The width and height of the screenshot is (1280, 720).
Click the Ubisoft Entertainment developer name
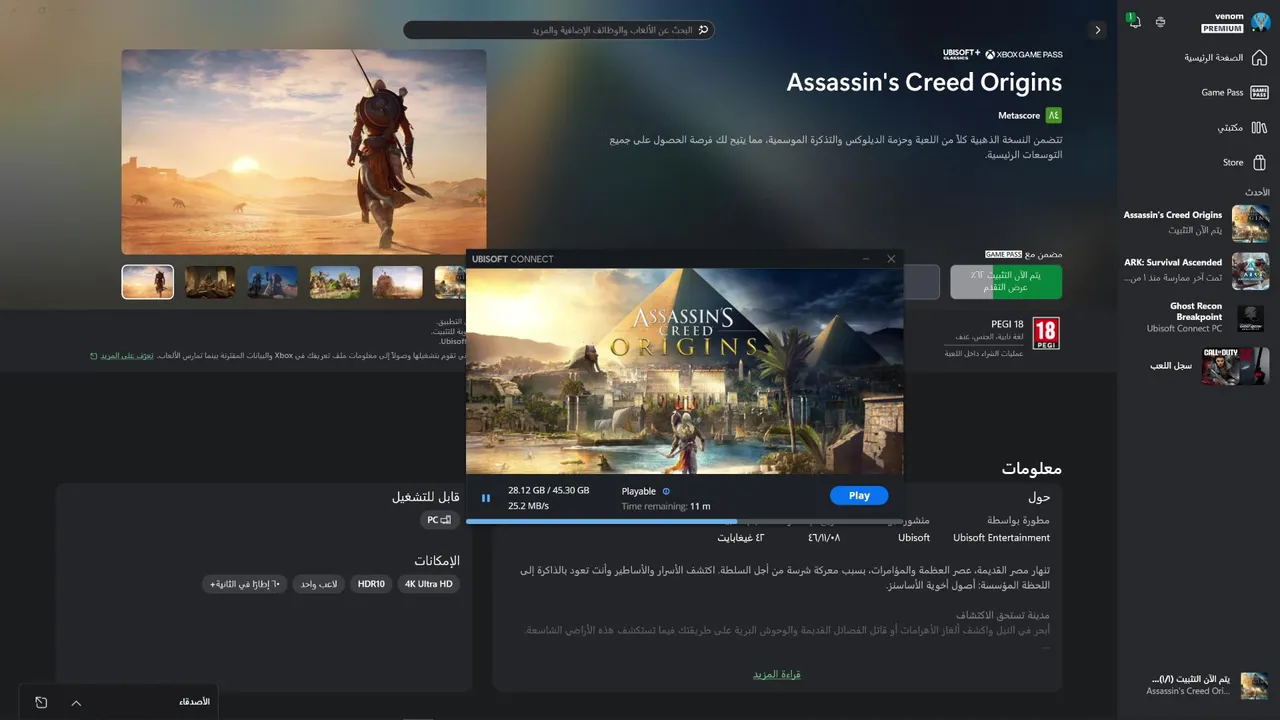1001,538
